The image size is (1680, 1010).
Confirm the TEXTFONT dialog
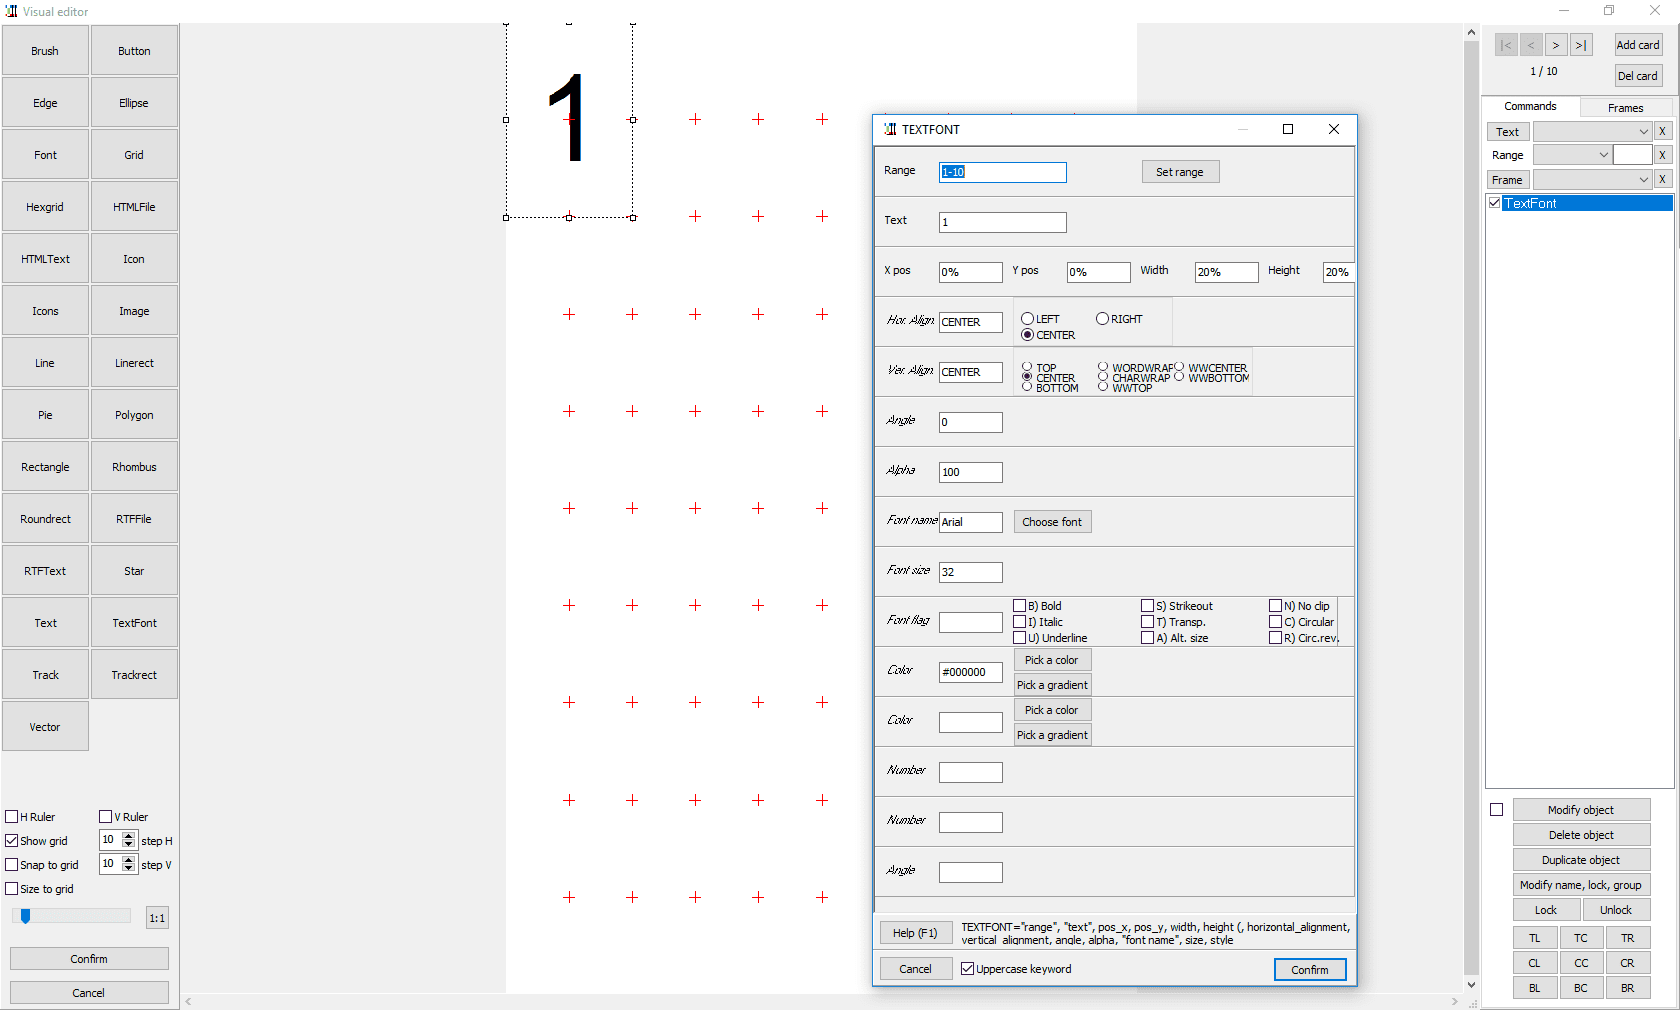(1310, 970)
